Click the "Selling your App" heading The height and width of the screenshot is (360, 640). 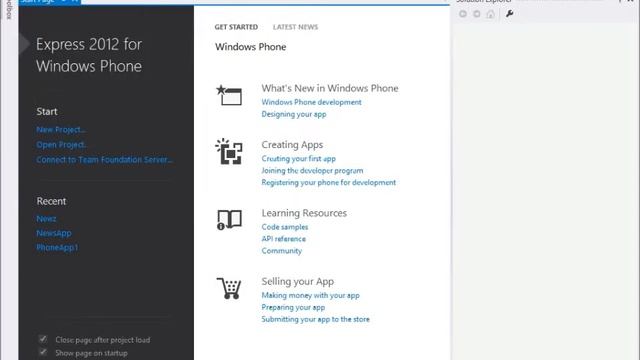point(298,282)
